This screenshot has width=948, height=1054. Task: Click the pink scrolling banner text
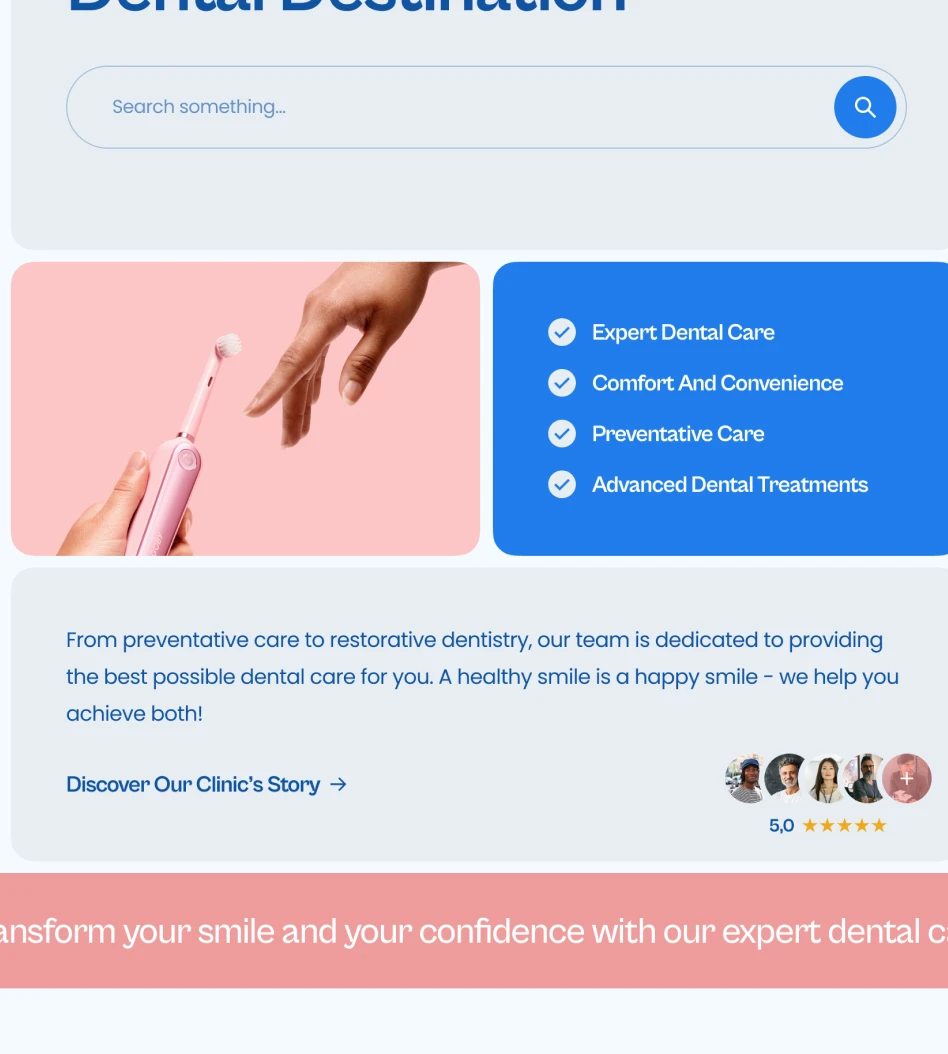pyautogui.click(x=474, y=931)
